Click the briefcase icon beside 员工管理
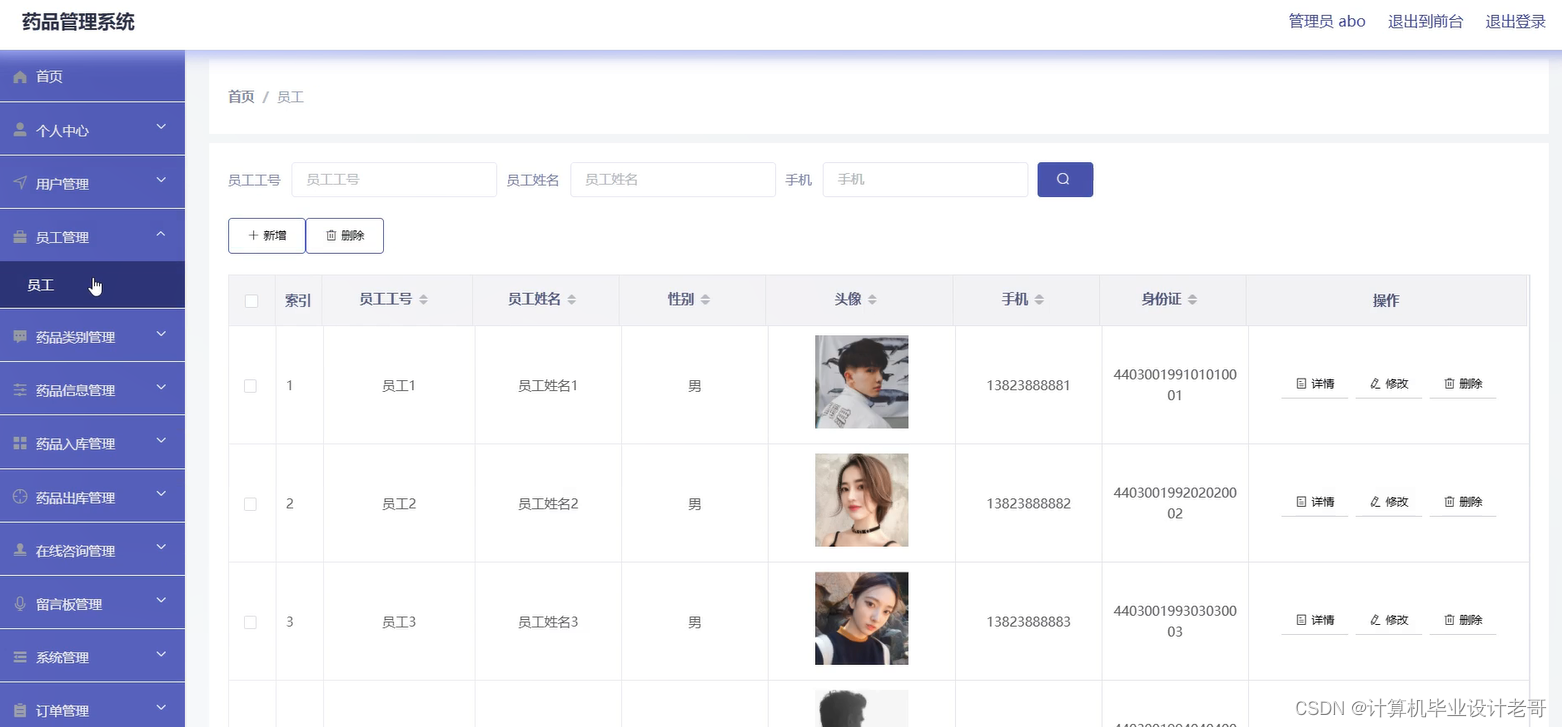1562x727 pixels. [20, 237]
